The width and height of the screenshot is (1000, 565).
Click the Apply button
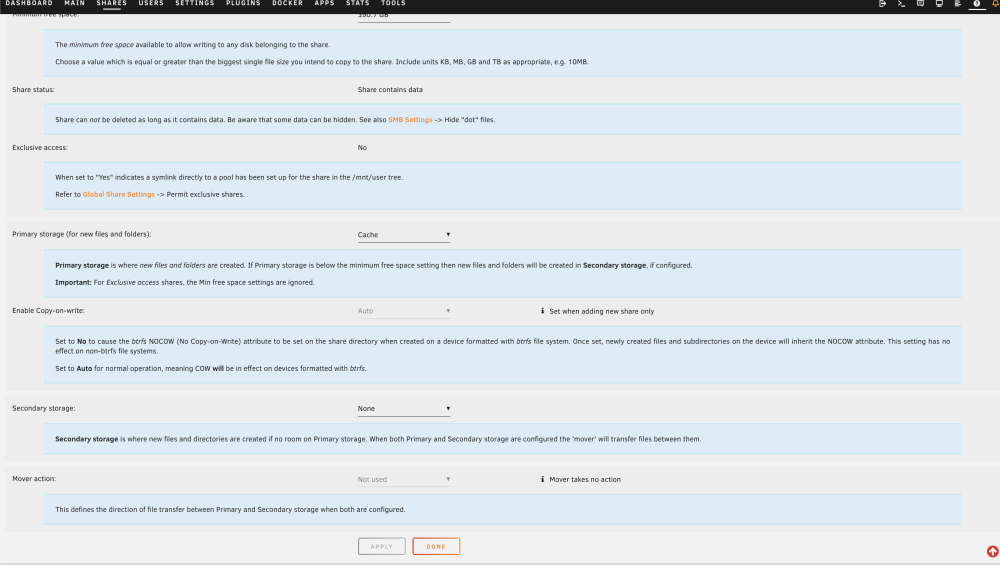point(381,547)
